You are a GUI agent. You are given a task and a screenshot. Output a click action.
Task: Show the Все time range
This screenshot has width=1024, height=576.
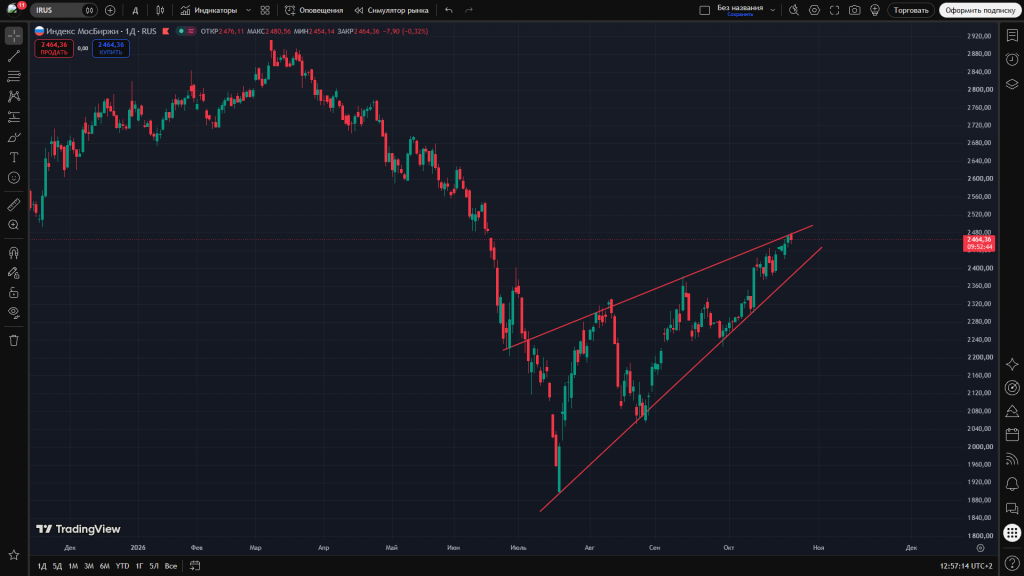[x=170, y=566]
